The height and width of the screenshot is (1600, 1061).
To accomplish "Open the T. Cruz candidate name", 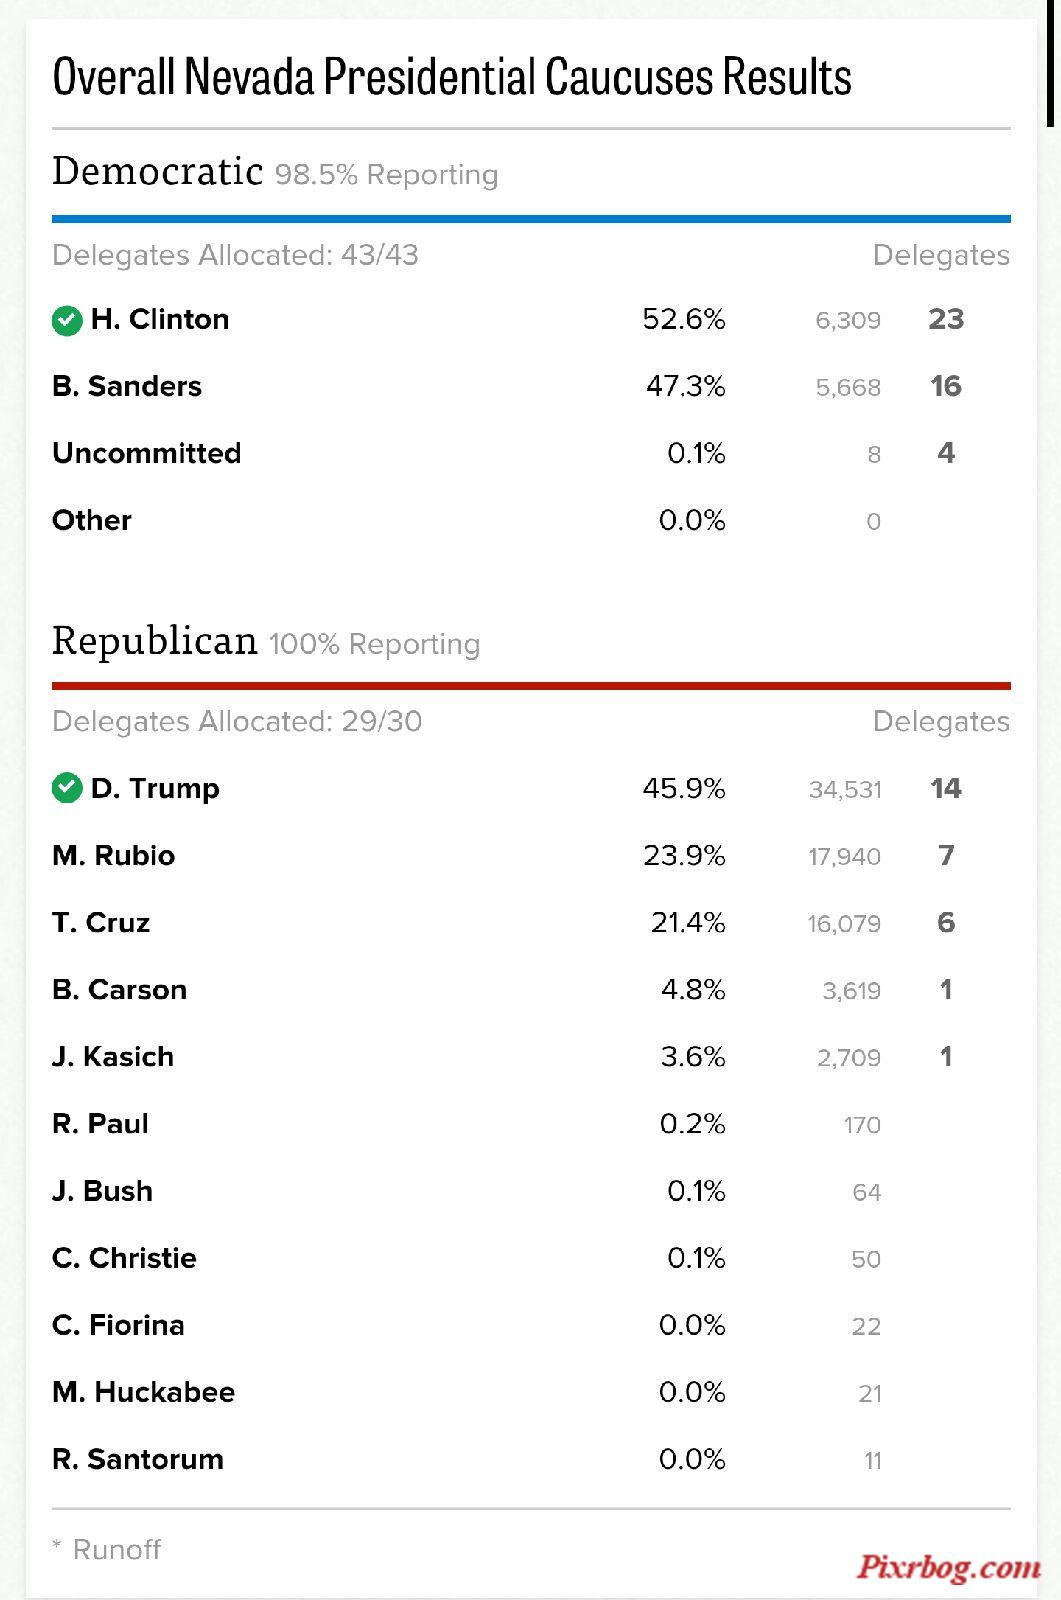I will [101, 922].
